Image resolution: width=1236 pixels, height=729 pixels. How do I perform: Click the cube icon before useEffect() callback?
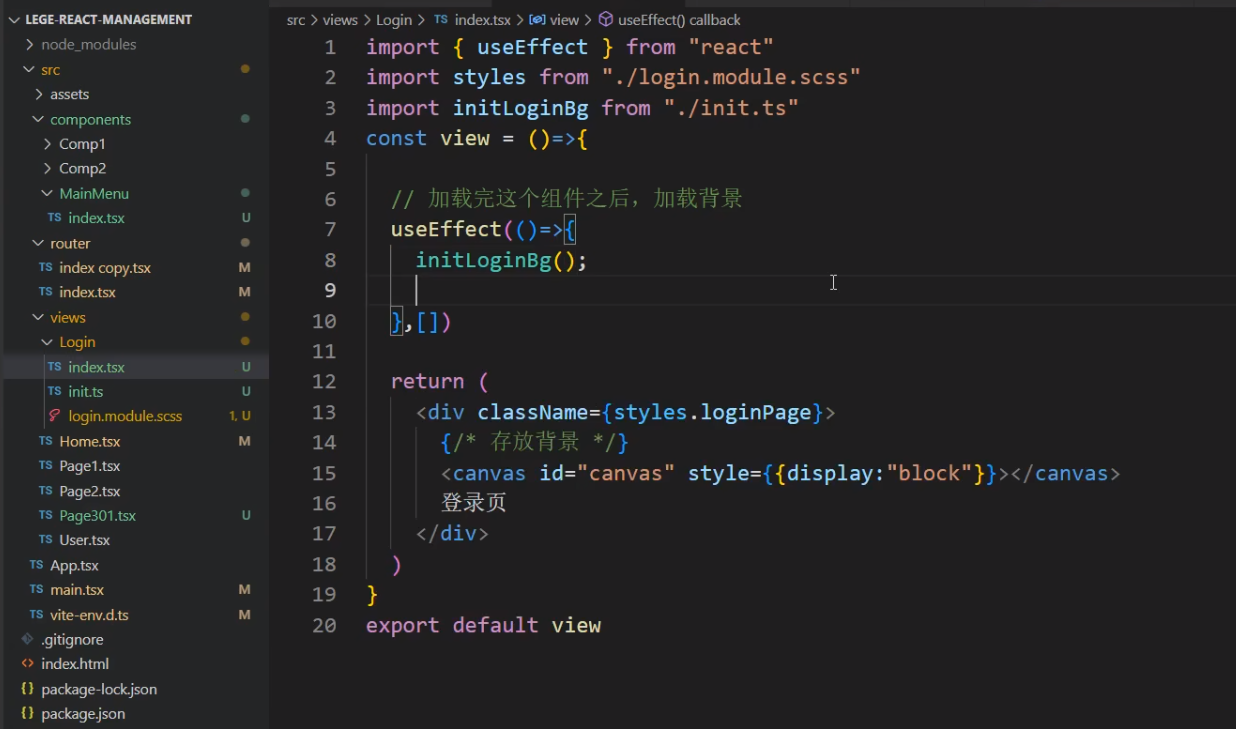point(606,20)
